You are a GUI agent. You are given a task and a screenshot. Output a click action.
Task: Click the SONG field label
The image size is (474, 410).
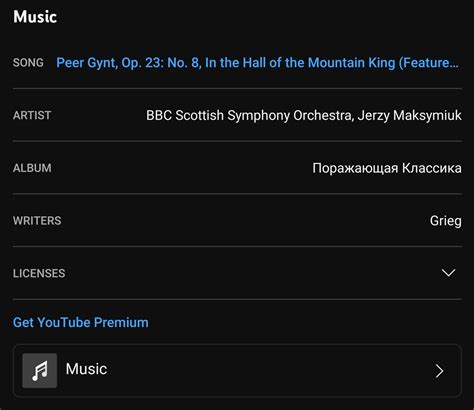(x=28, y=63)
